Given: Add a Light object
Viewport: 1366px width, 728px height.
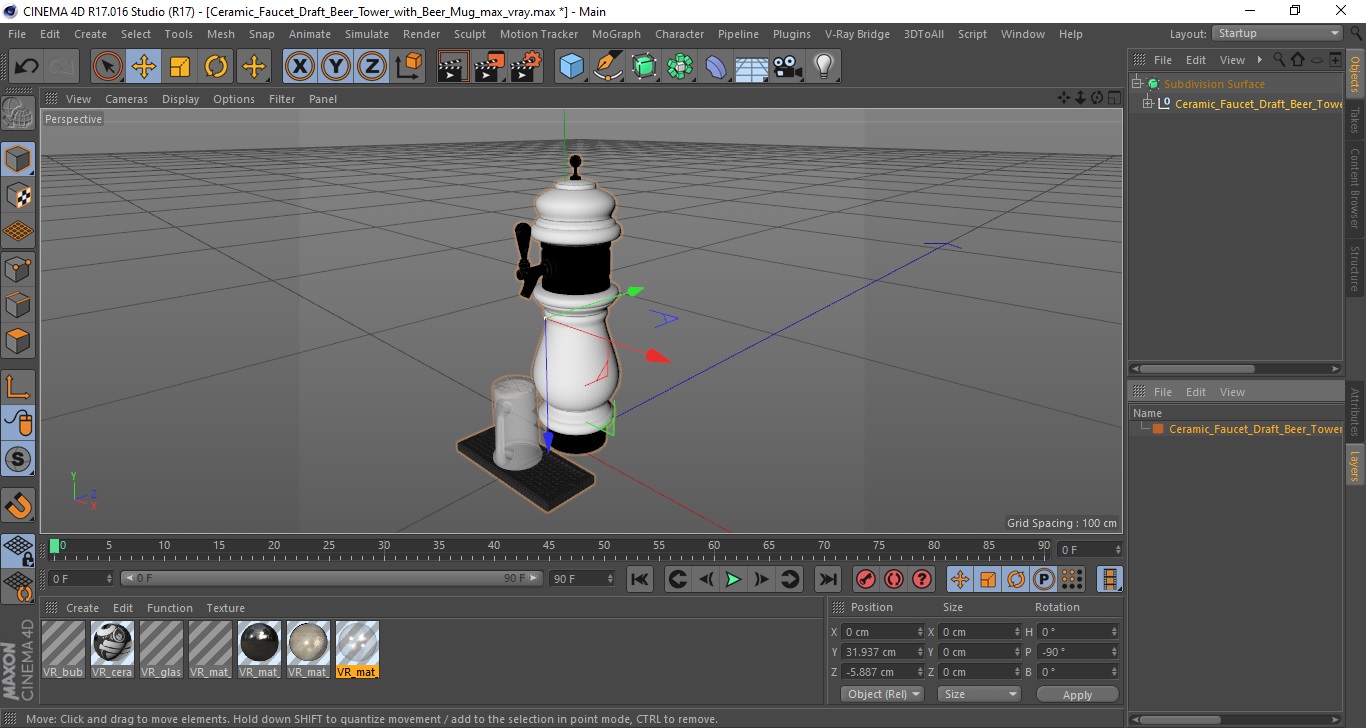Looking at the screenshot, I should coord(823,67).
